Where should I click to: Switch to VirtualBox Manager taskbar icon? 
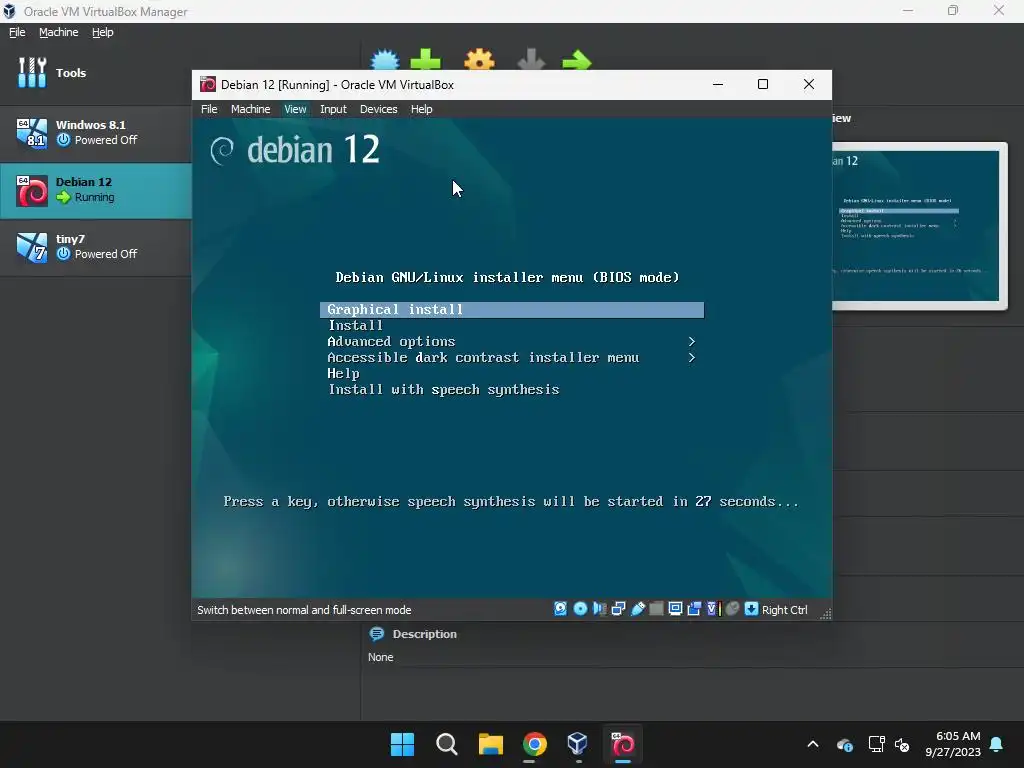tap(578, 744)
